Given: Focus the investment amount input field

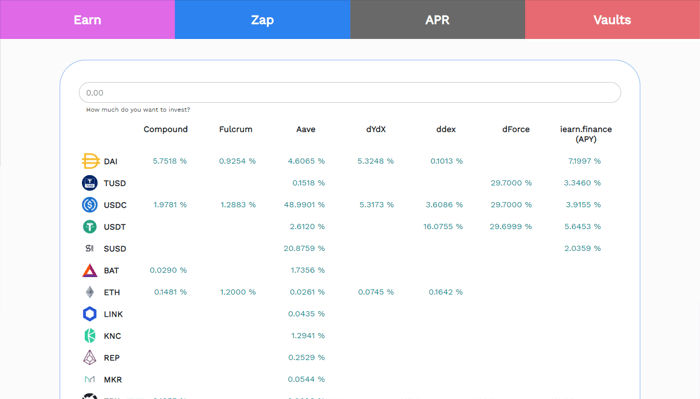Looking at the screenshot, I should click(350, 93).
